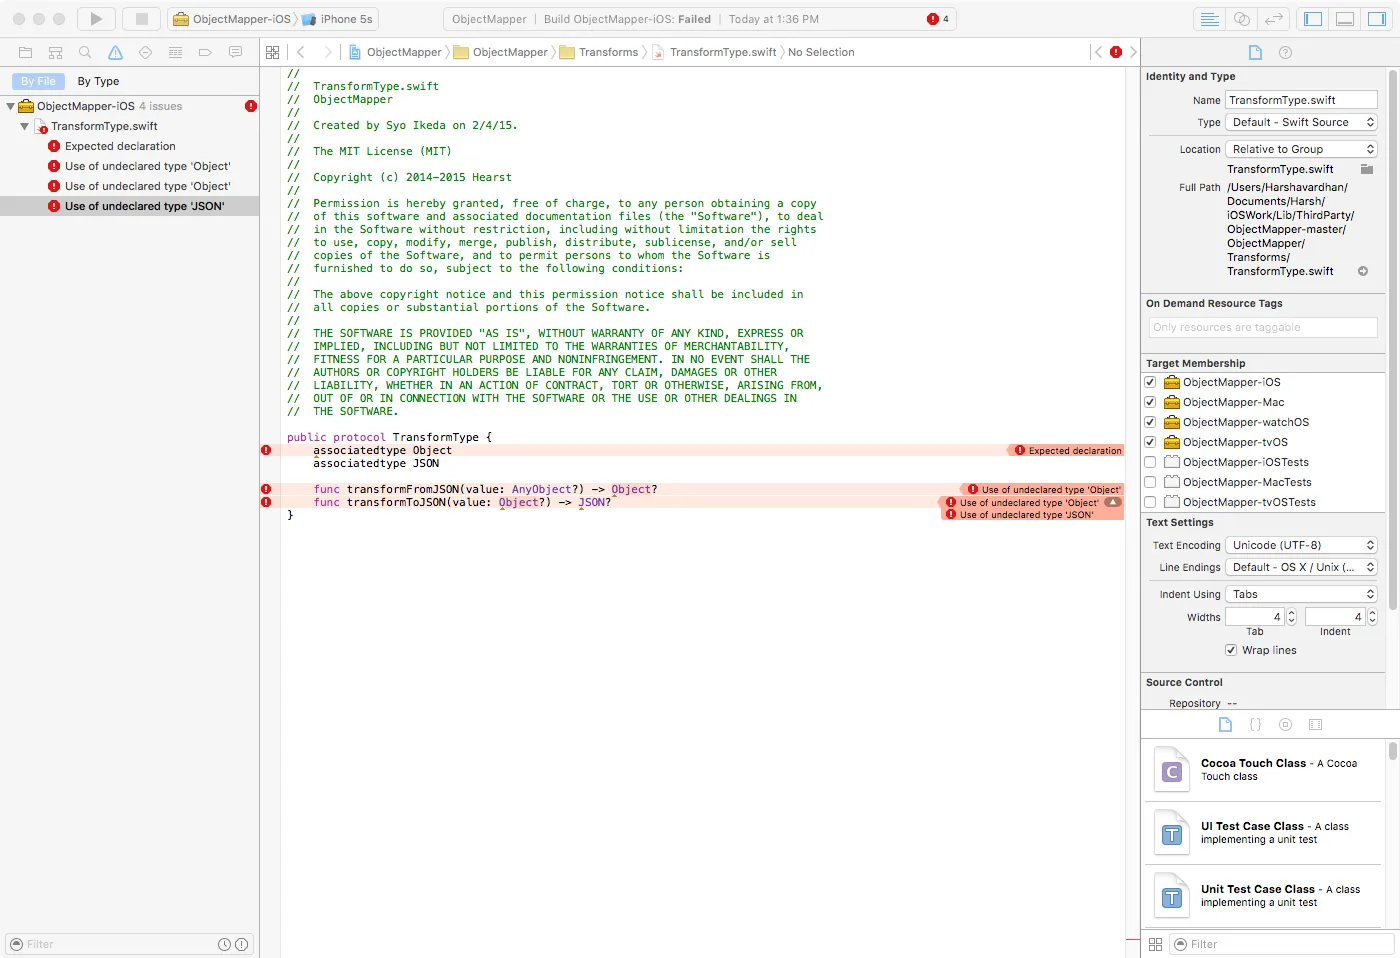The image size is (1400, 958).
Task: Open the Text Encoding dropdown
Action: point(1302,545)
